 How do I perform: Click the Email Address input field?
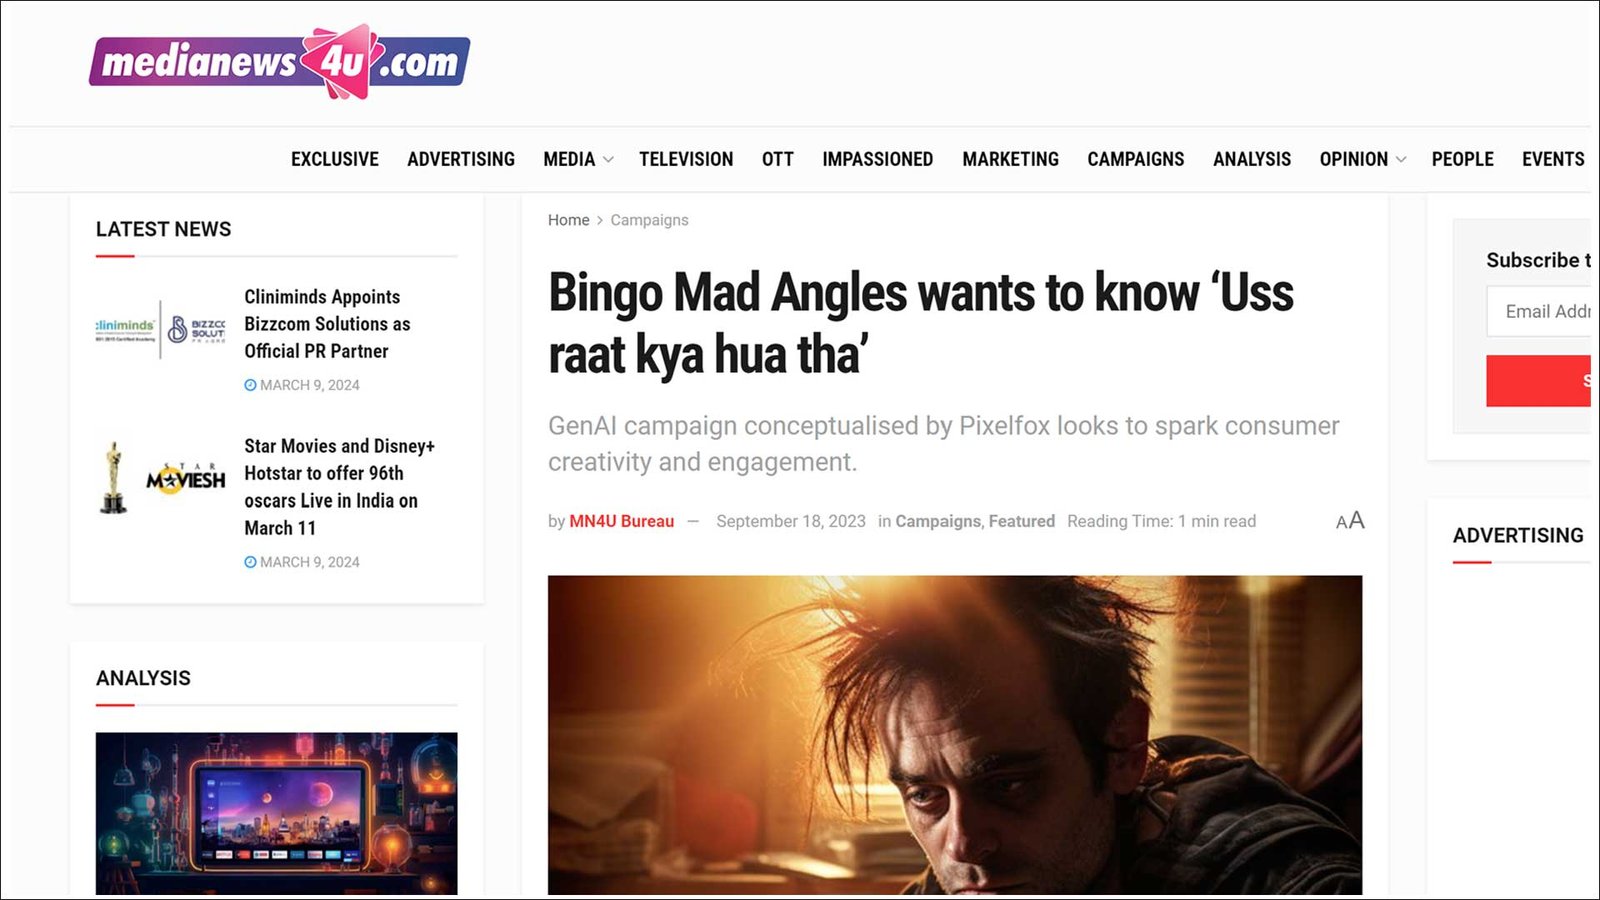1539,311
